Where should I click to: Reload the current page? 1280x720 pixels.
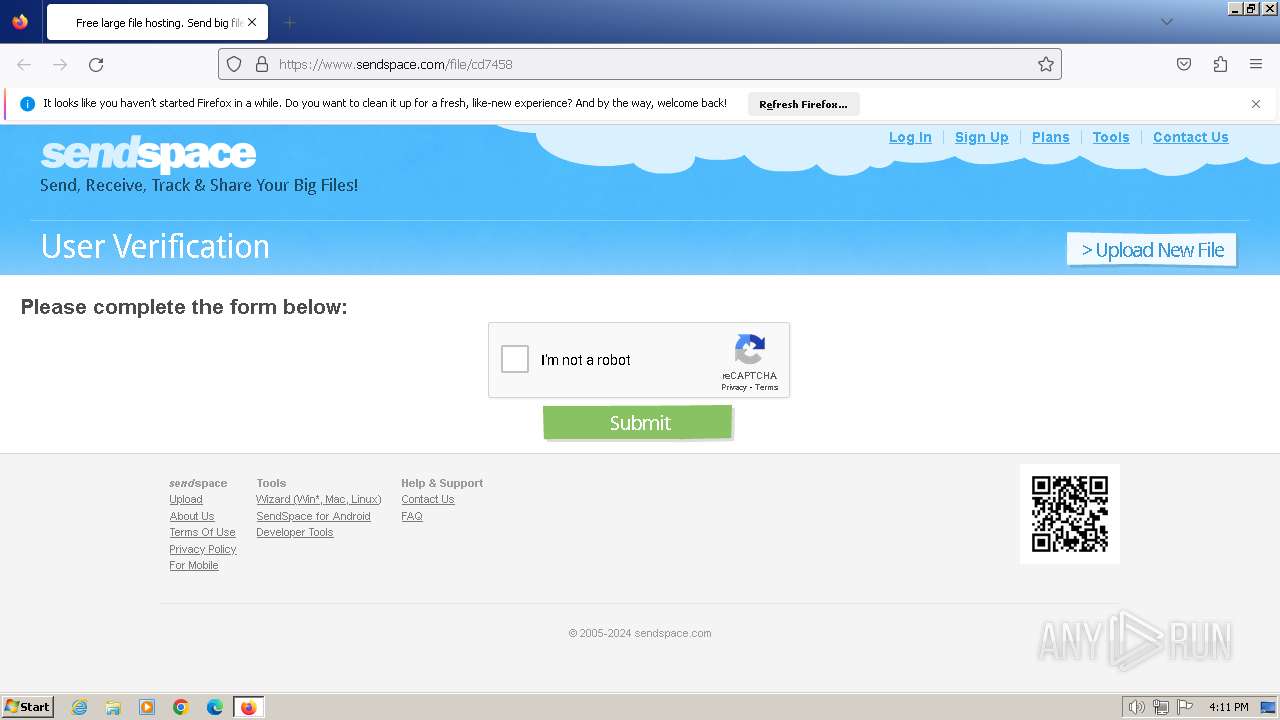(96, 64)
